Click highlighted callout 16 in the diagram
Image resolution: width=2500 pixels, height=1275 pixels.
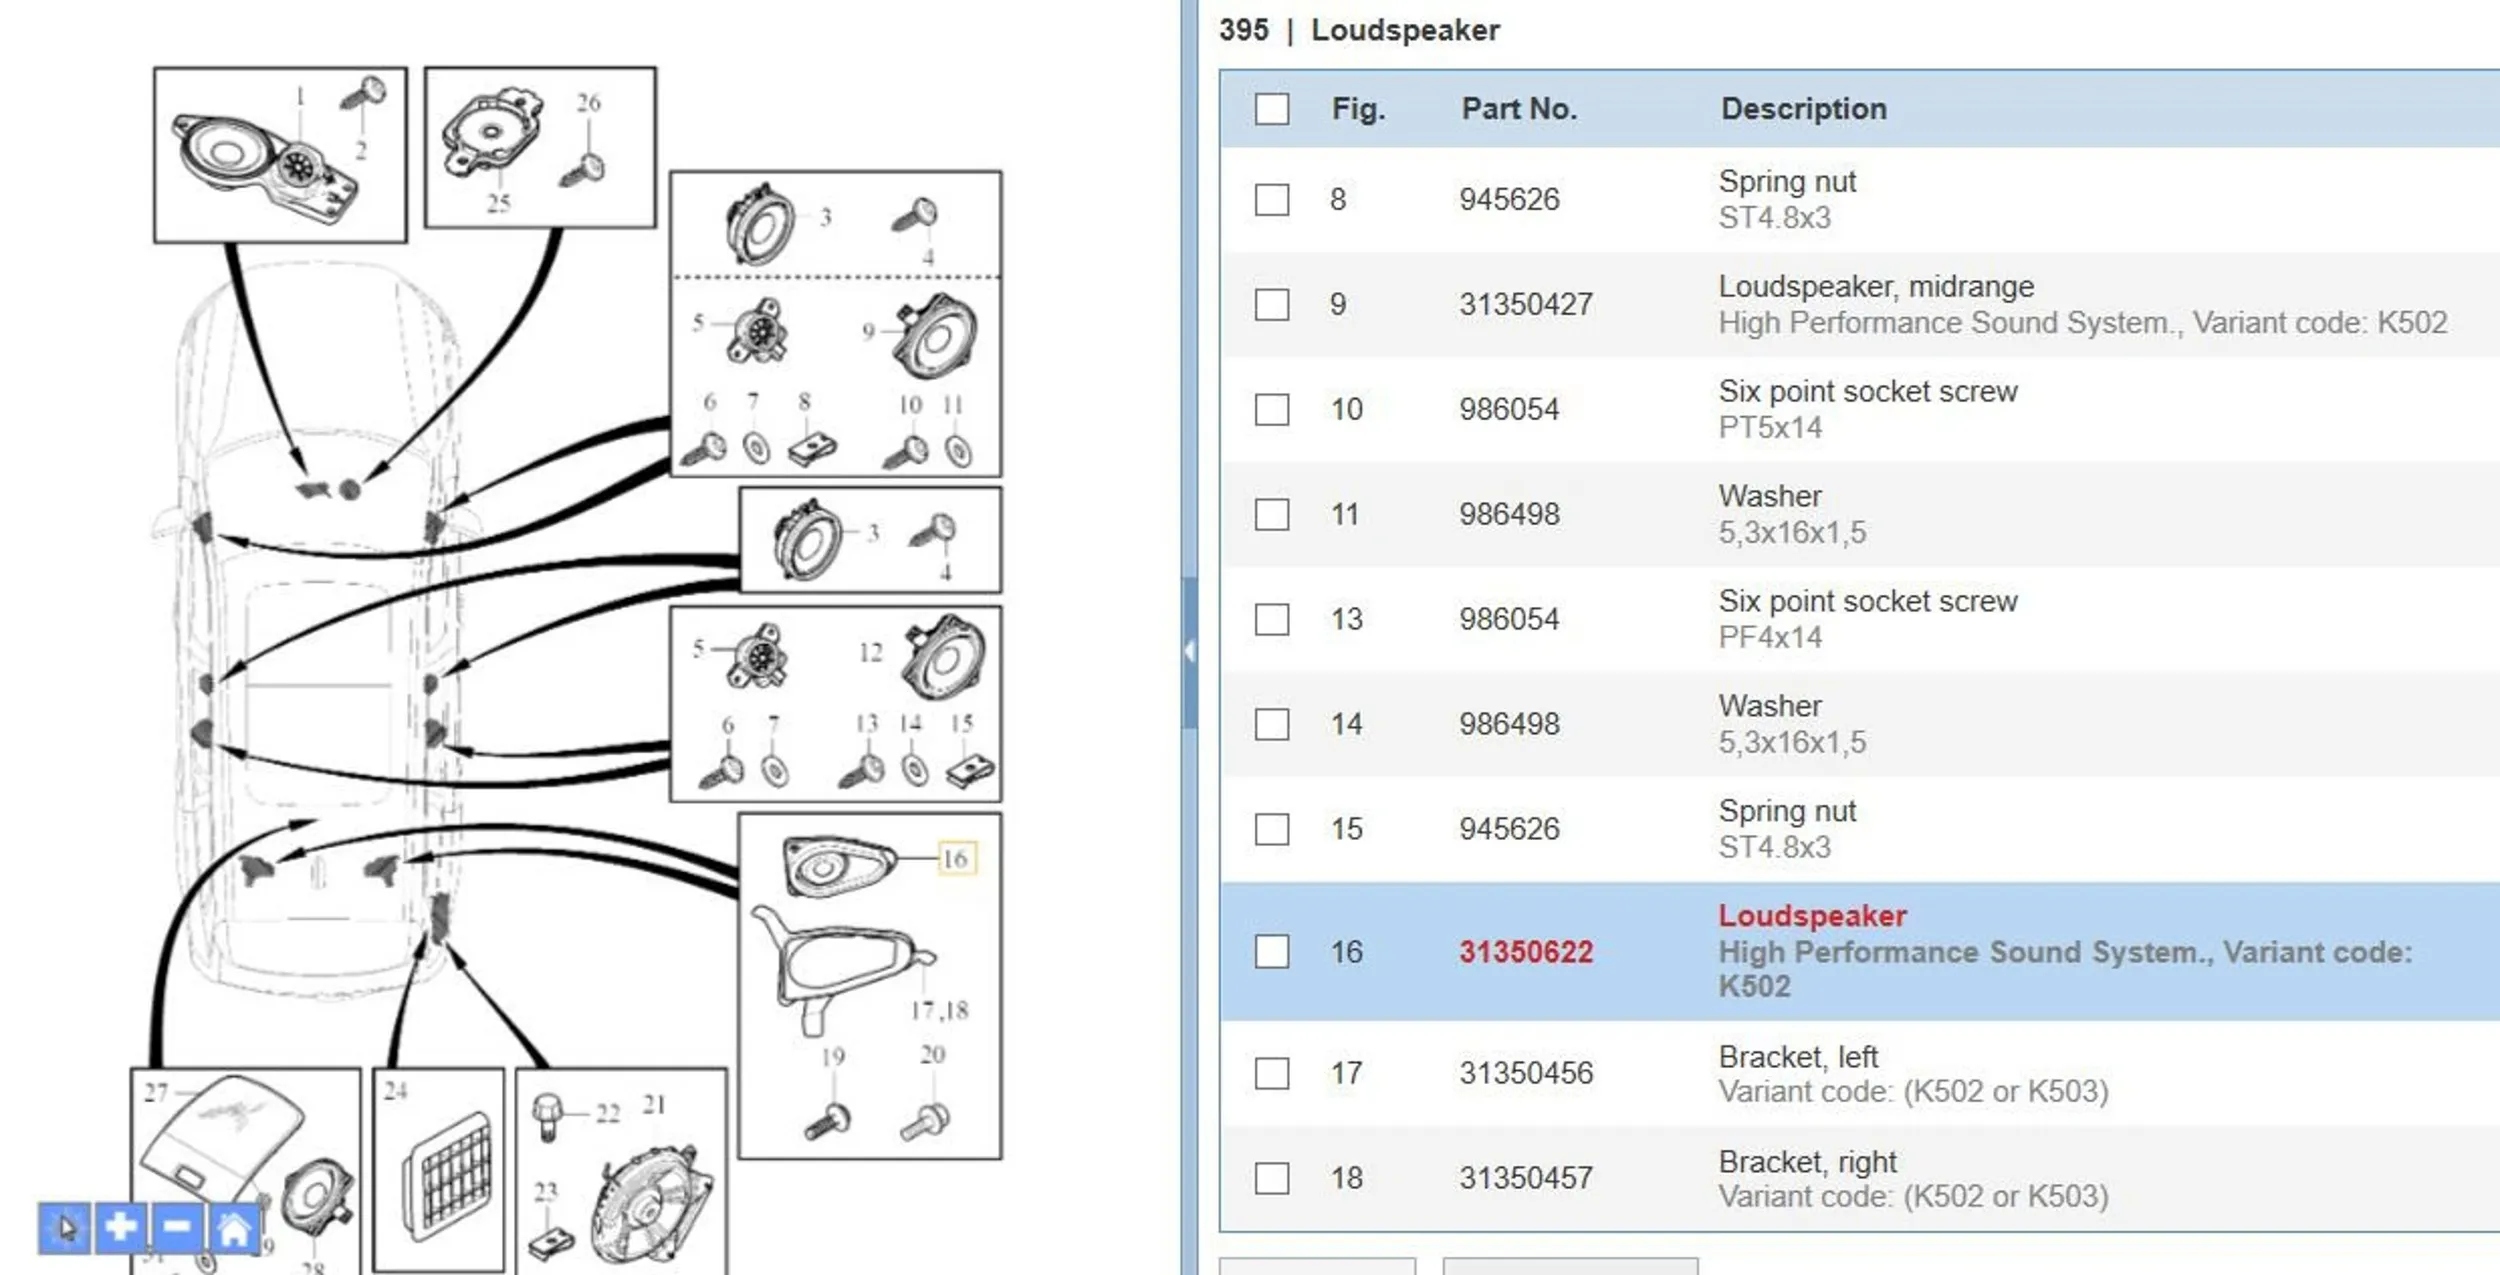click(956, 858)
